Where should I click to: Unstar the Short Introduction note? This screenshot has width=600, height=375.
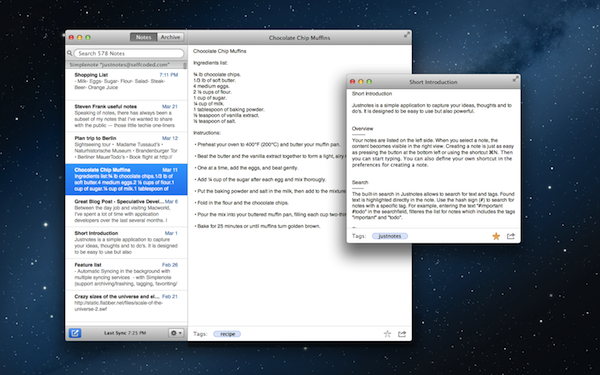[x=496, y=236]
